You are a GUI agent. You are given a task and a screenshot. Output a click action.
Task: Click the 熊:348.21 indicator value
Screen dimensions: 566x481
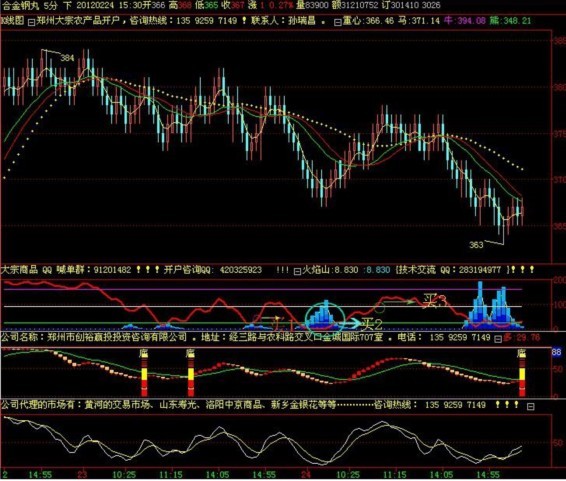click(510, 21)
